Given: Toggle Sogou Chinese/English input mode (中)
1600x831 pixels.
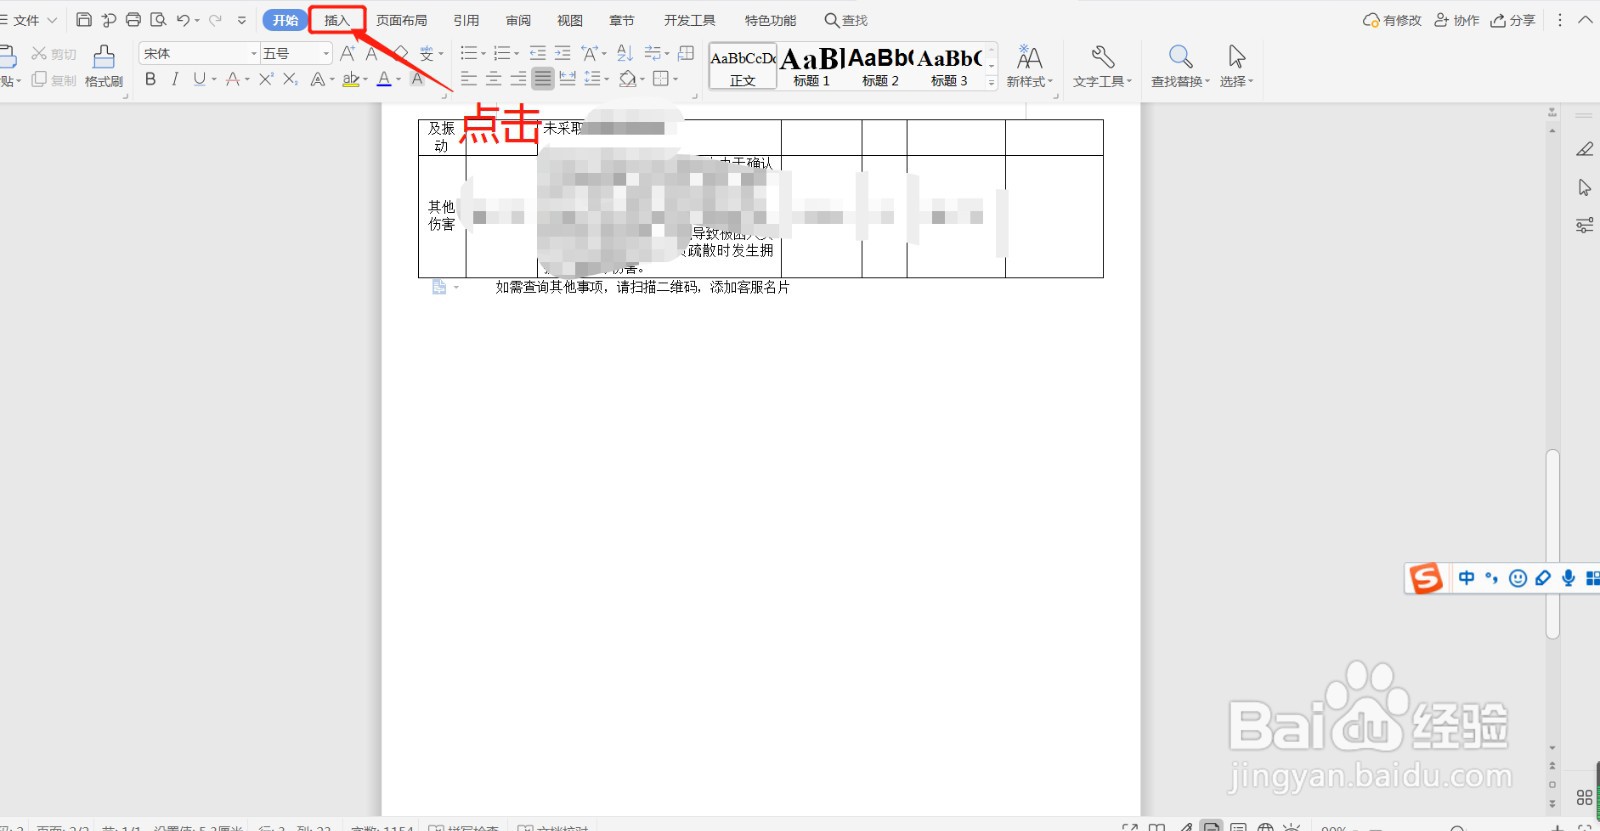Looking at the screenshot, I should click(1466, 578).
